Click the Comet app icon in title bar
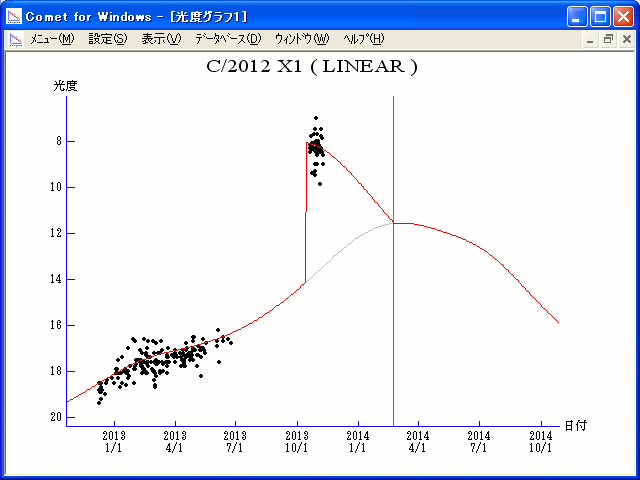The width and height of the screenshot is (640, 480). pos(14,16)
